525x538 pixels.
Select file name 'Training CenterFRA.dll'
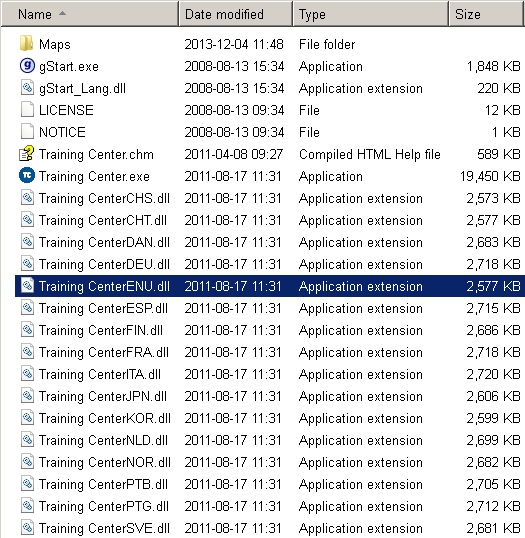(x=104, y=352)
